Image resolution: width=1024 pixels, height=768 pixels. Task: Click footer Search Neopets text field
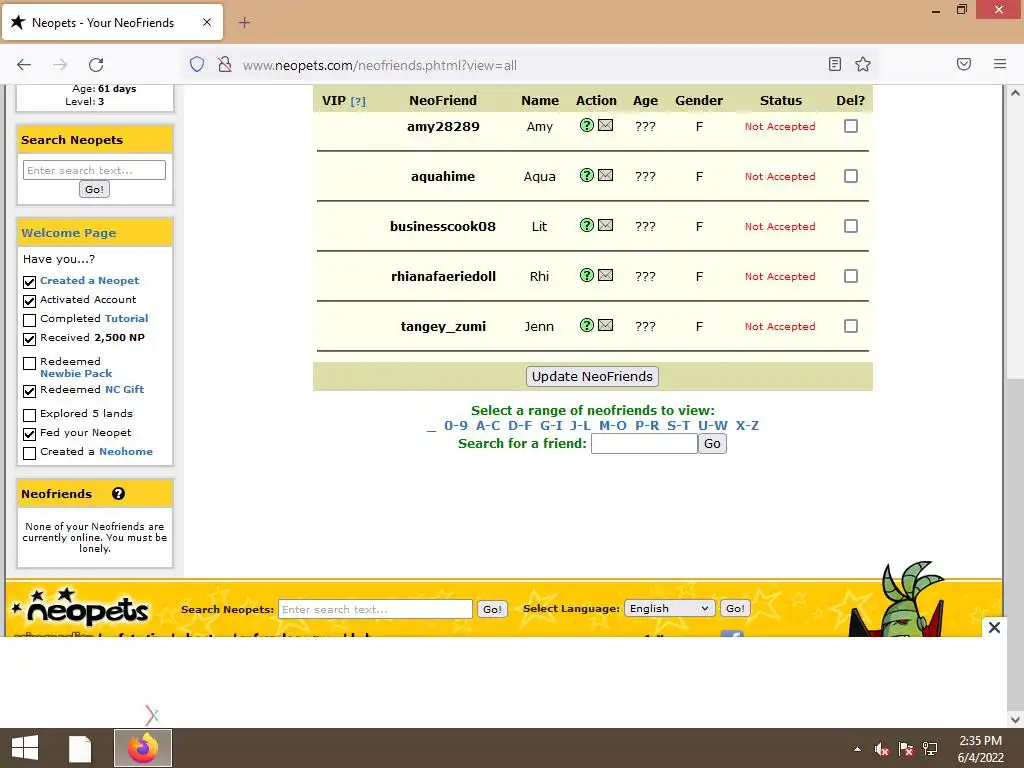pyautogui.click(x=375, y=609)
